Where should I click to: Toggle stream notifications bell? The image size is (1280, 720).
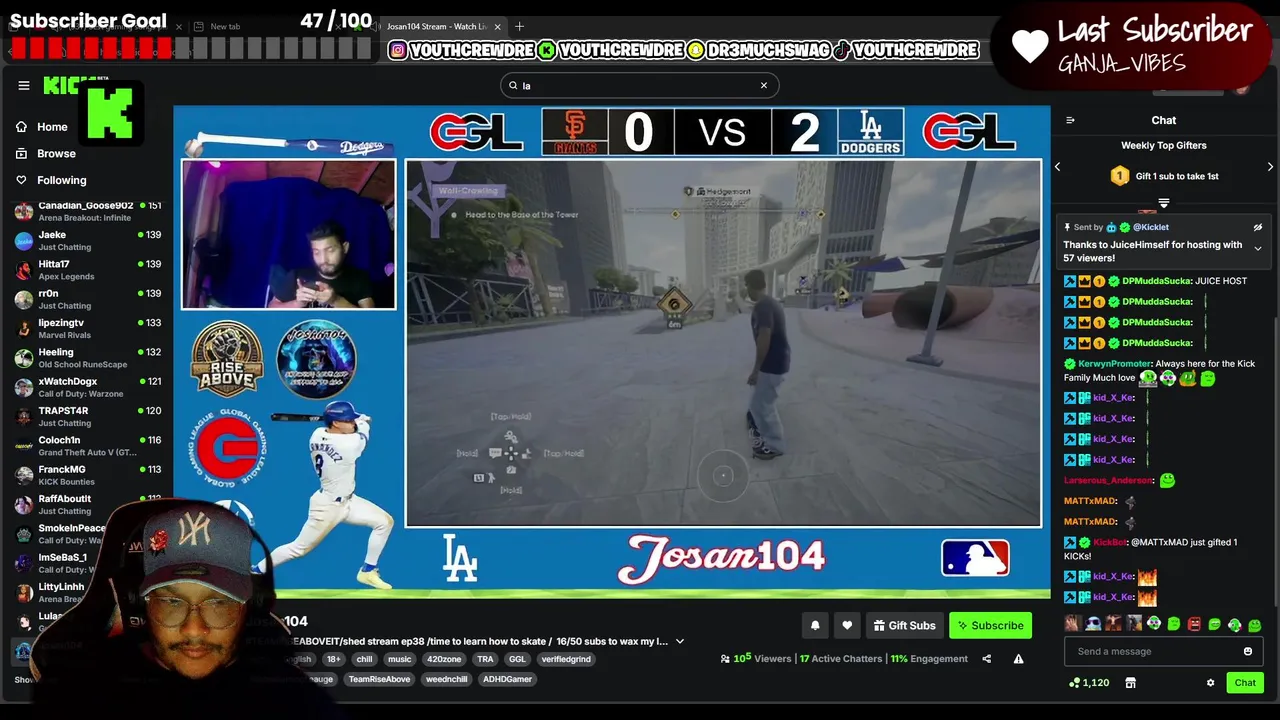[815, 626]
